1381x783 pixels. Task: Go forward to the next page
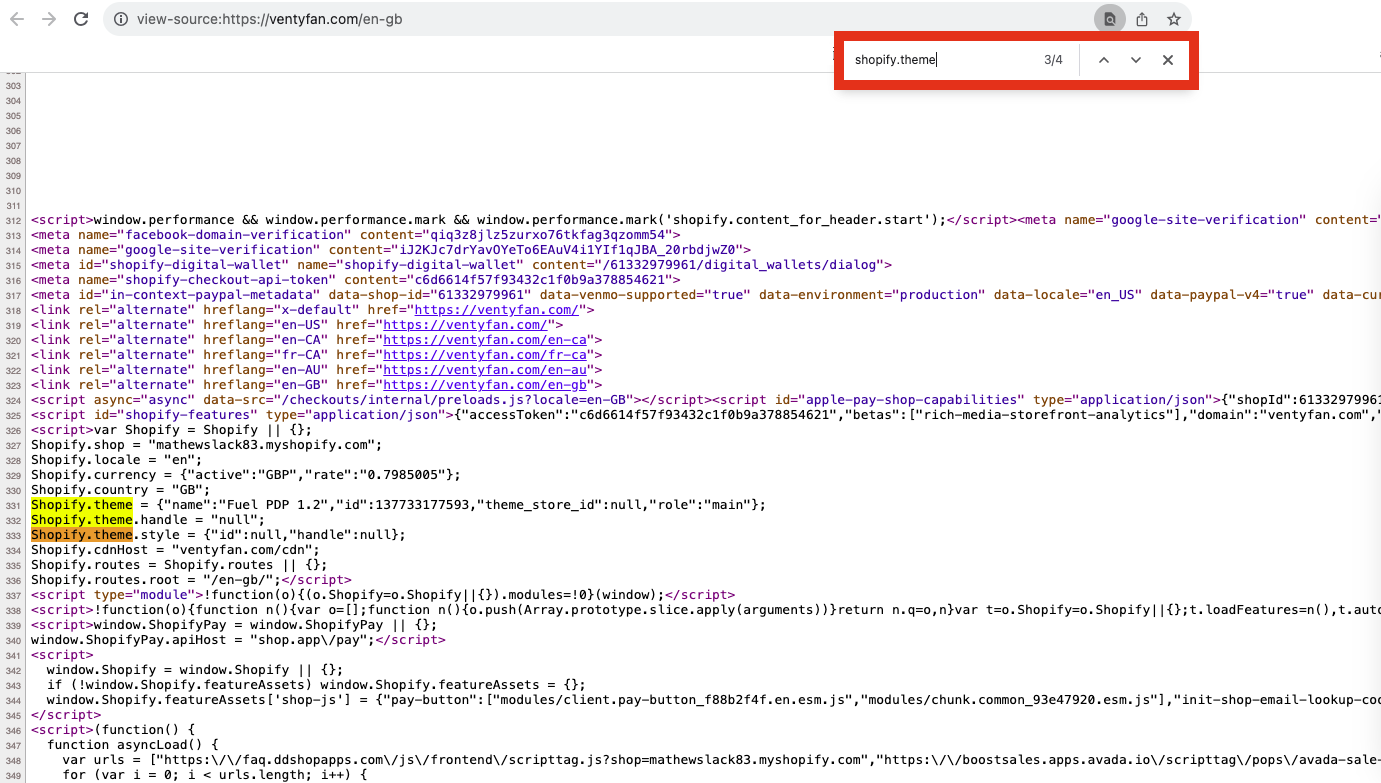point(49,19)
